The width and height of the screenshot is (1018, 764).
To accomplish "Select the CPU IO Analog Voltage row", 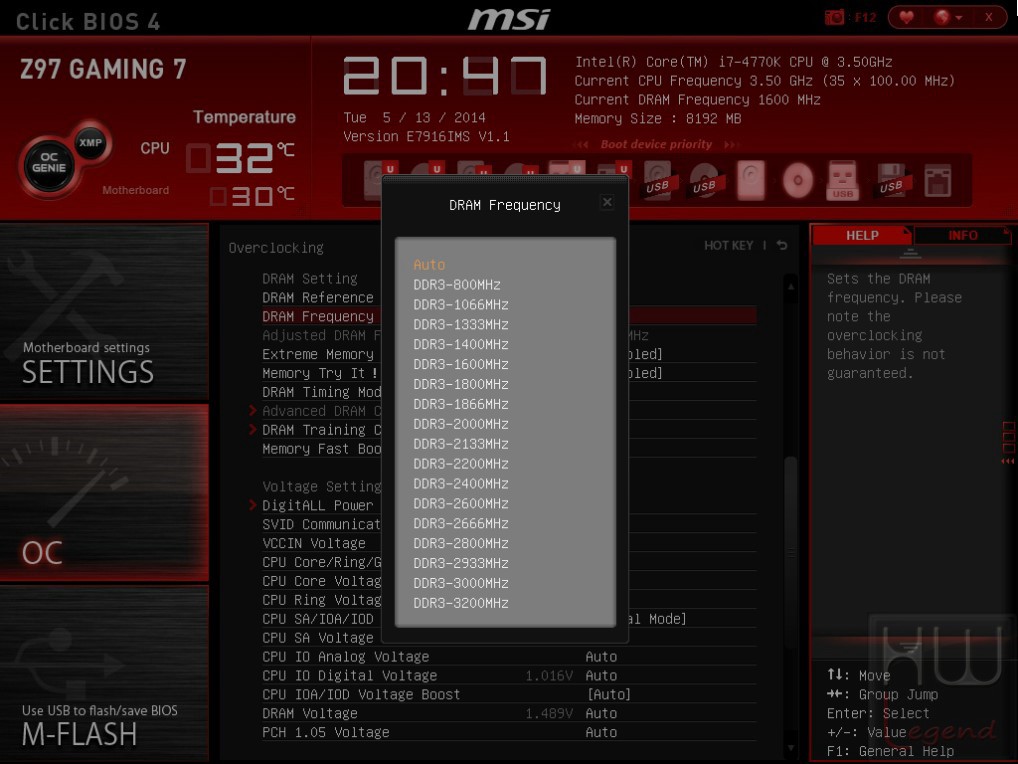I will (x=509, y=656).
